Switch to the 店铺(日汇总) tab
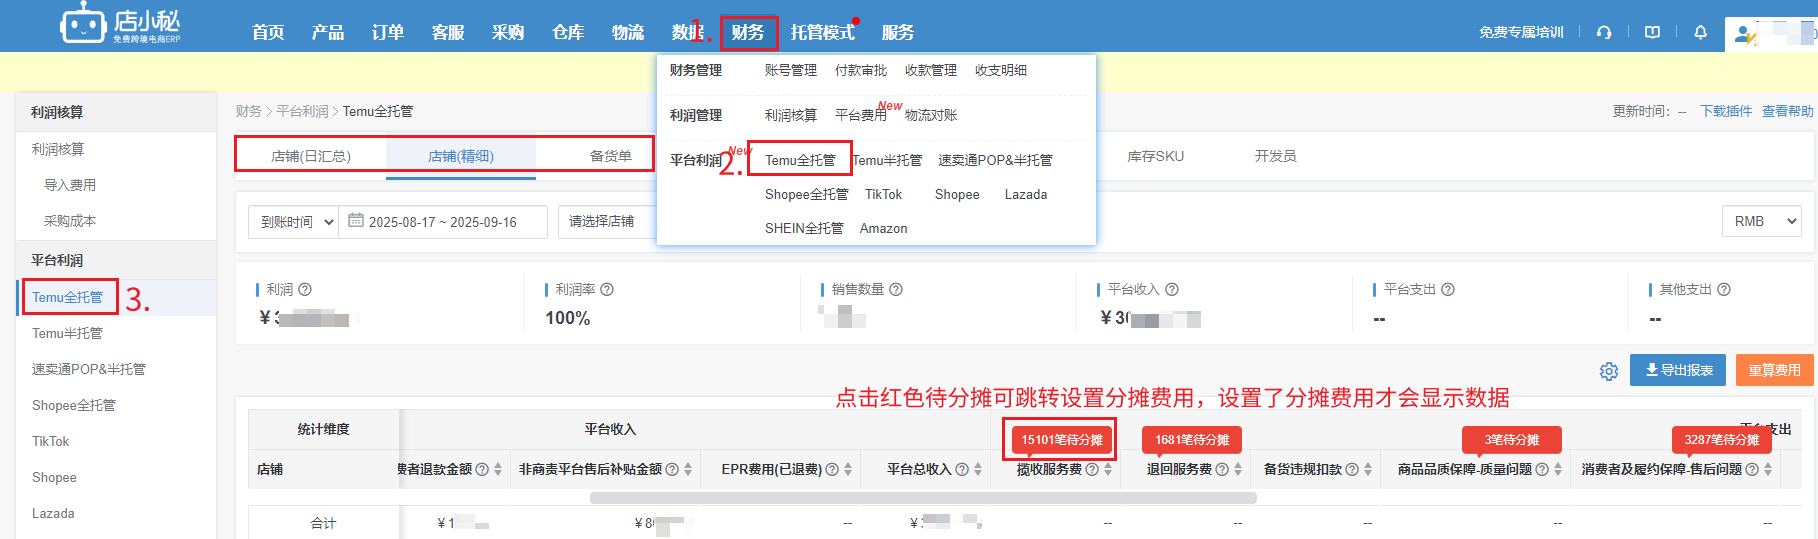Image resolution: width=1818 pixels, height=539 pixels. tap(311, 156)
